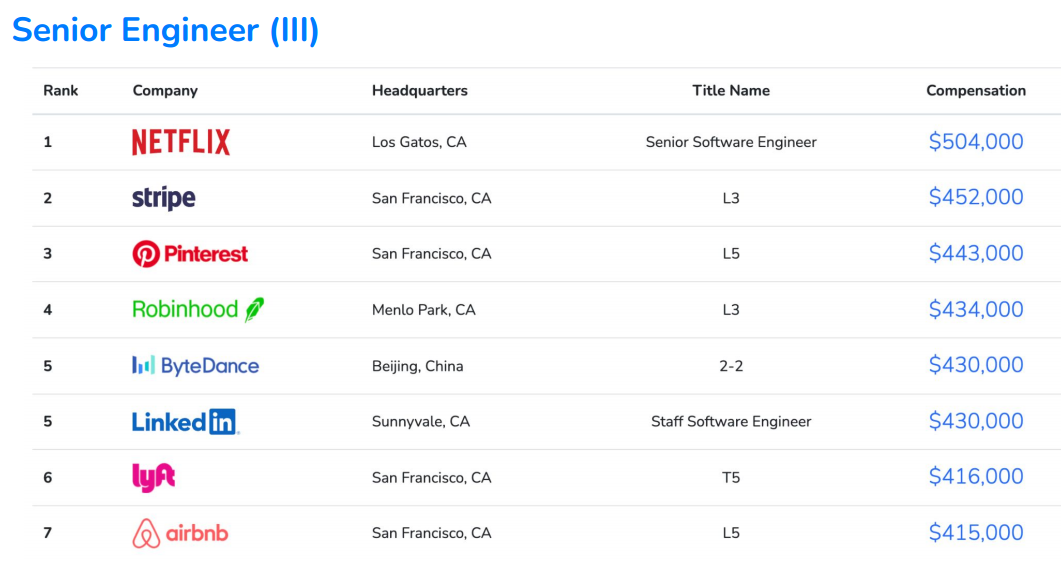1061x561 pixels.
Task: Click the Compensation column header
Action: pyautogui.click(x=975, y=90)
